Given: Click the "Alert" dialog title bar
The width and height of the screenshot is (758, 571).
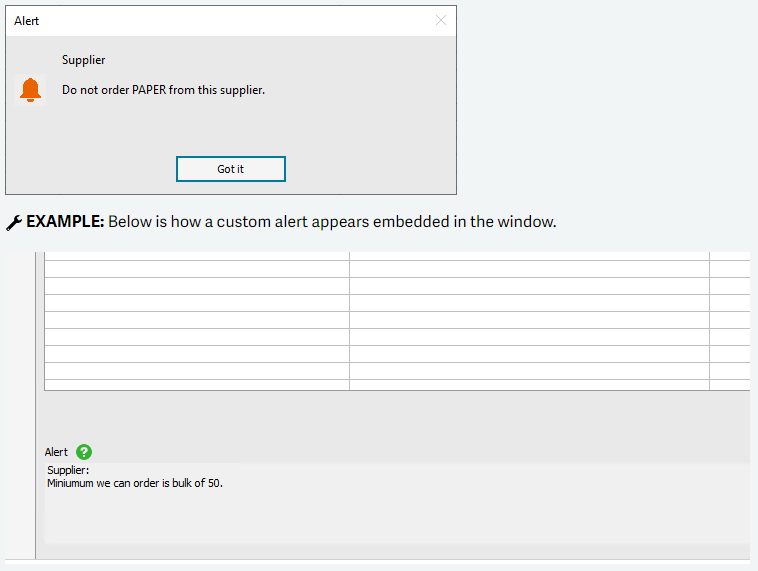Looking at the screenshot, I should click(x=200, y=20).
